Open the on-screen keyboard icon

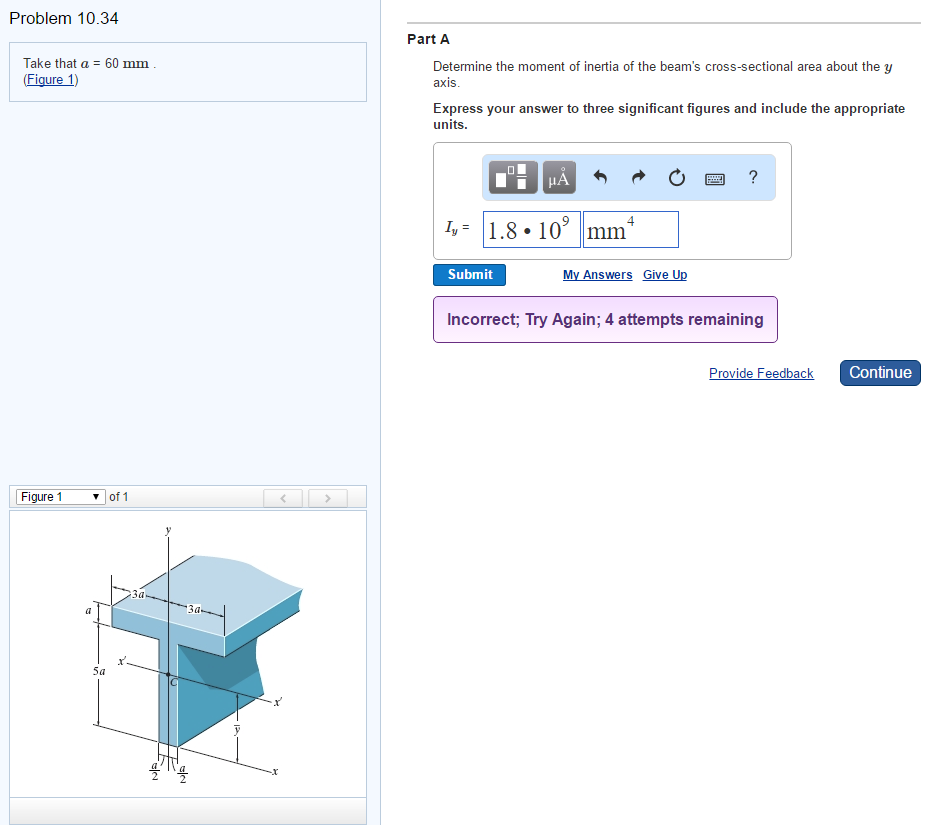pos(714,177)
